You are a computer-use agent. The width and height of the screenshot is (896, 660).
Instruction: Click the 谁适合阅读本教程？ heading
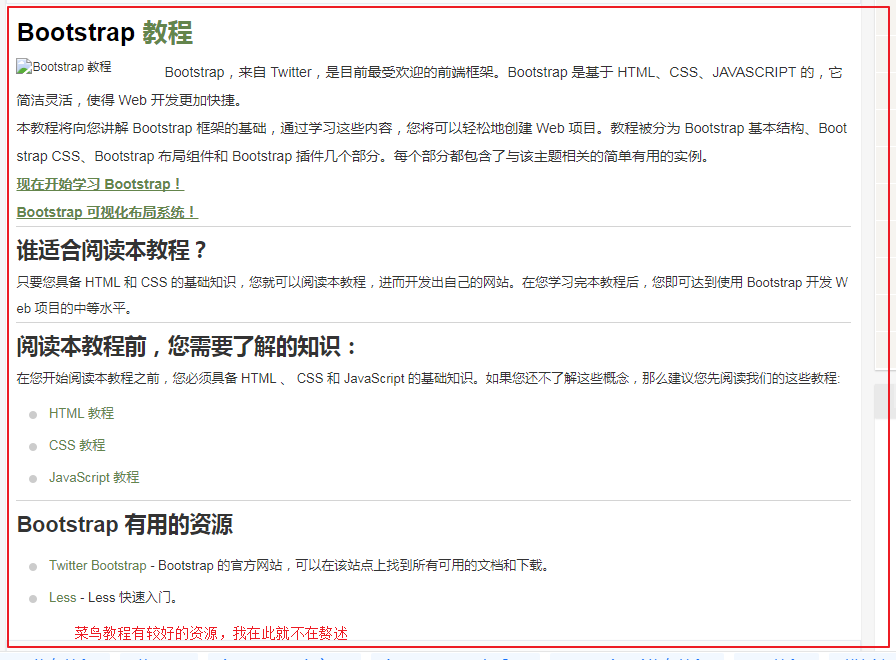click(x=111, y=250)
